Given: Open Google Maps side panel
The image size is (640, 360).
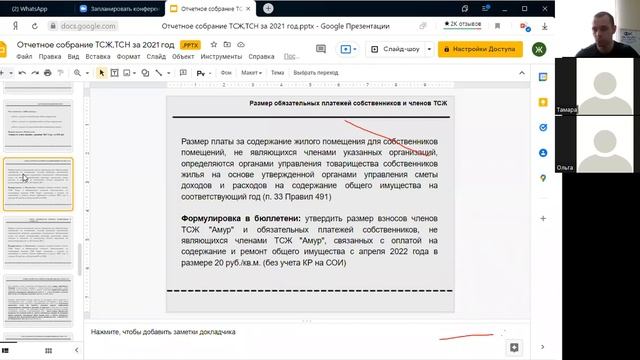Looking at the screenshot, I should coord(543,178).
